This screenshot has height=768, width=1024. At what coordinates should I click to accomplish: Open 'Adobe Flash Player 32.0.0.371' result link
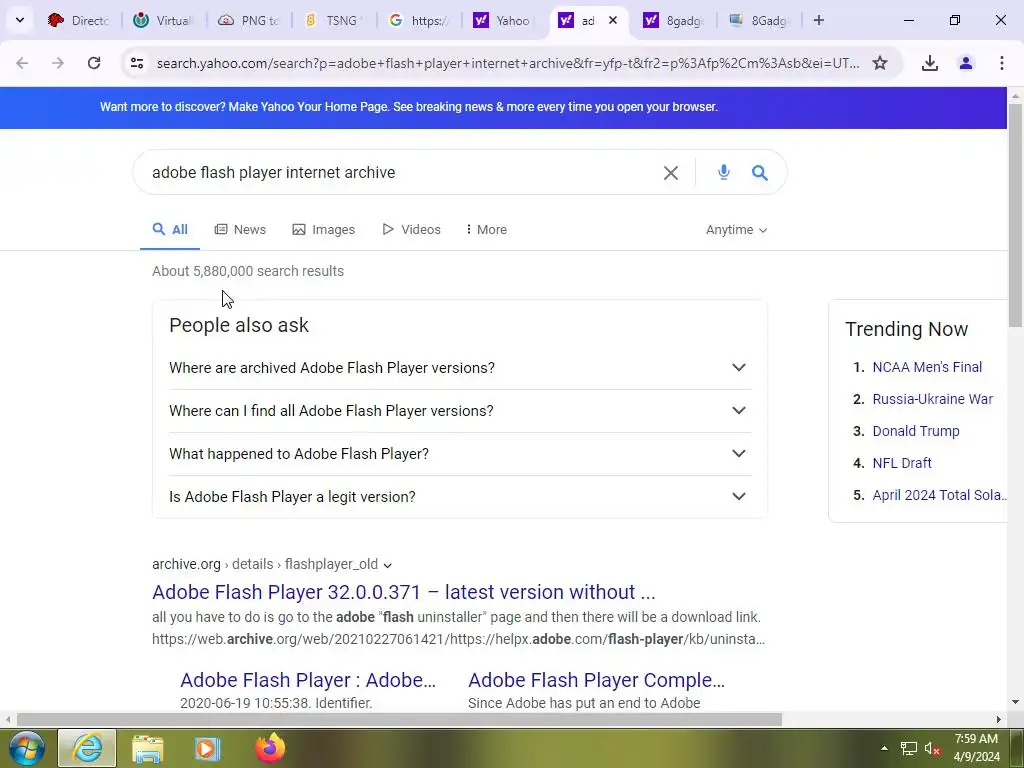(404, 592)
